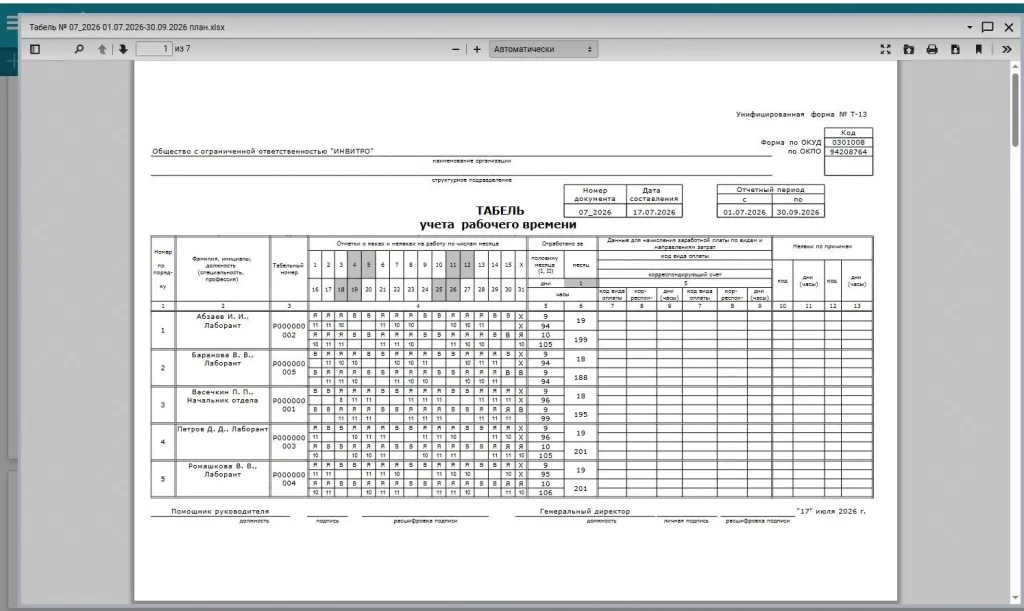The height and width of the screenshot is (611, 1024).
Task: Click 'Генеральный директор' signature line
Action: coord(584,511)
